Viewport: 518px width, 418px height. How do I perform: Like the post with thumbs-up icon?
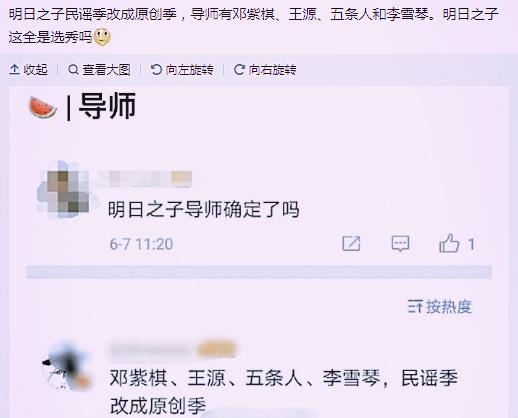pos(449,243)
